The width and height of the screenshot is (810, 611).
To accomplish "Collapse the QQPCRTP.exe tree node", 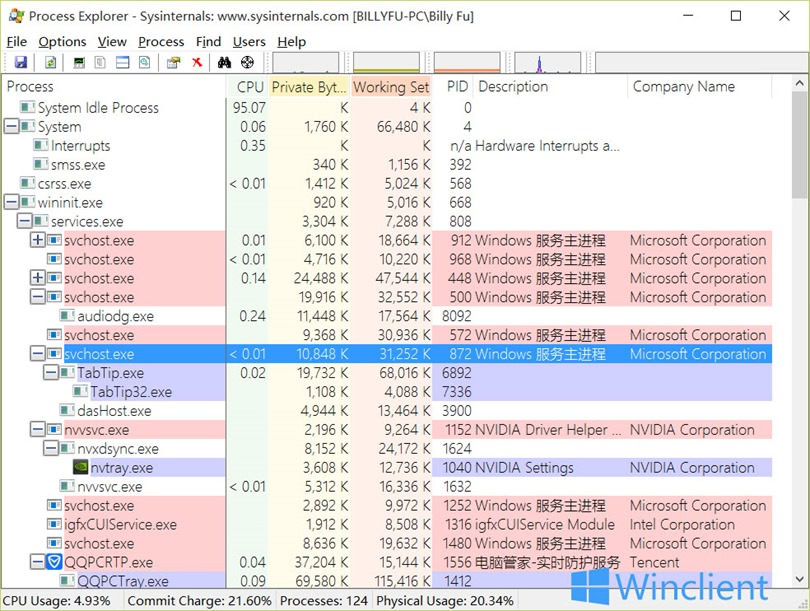I will click(x=38, y=562).
